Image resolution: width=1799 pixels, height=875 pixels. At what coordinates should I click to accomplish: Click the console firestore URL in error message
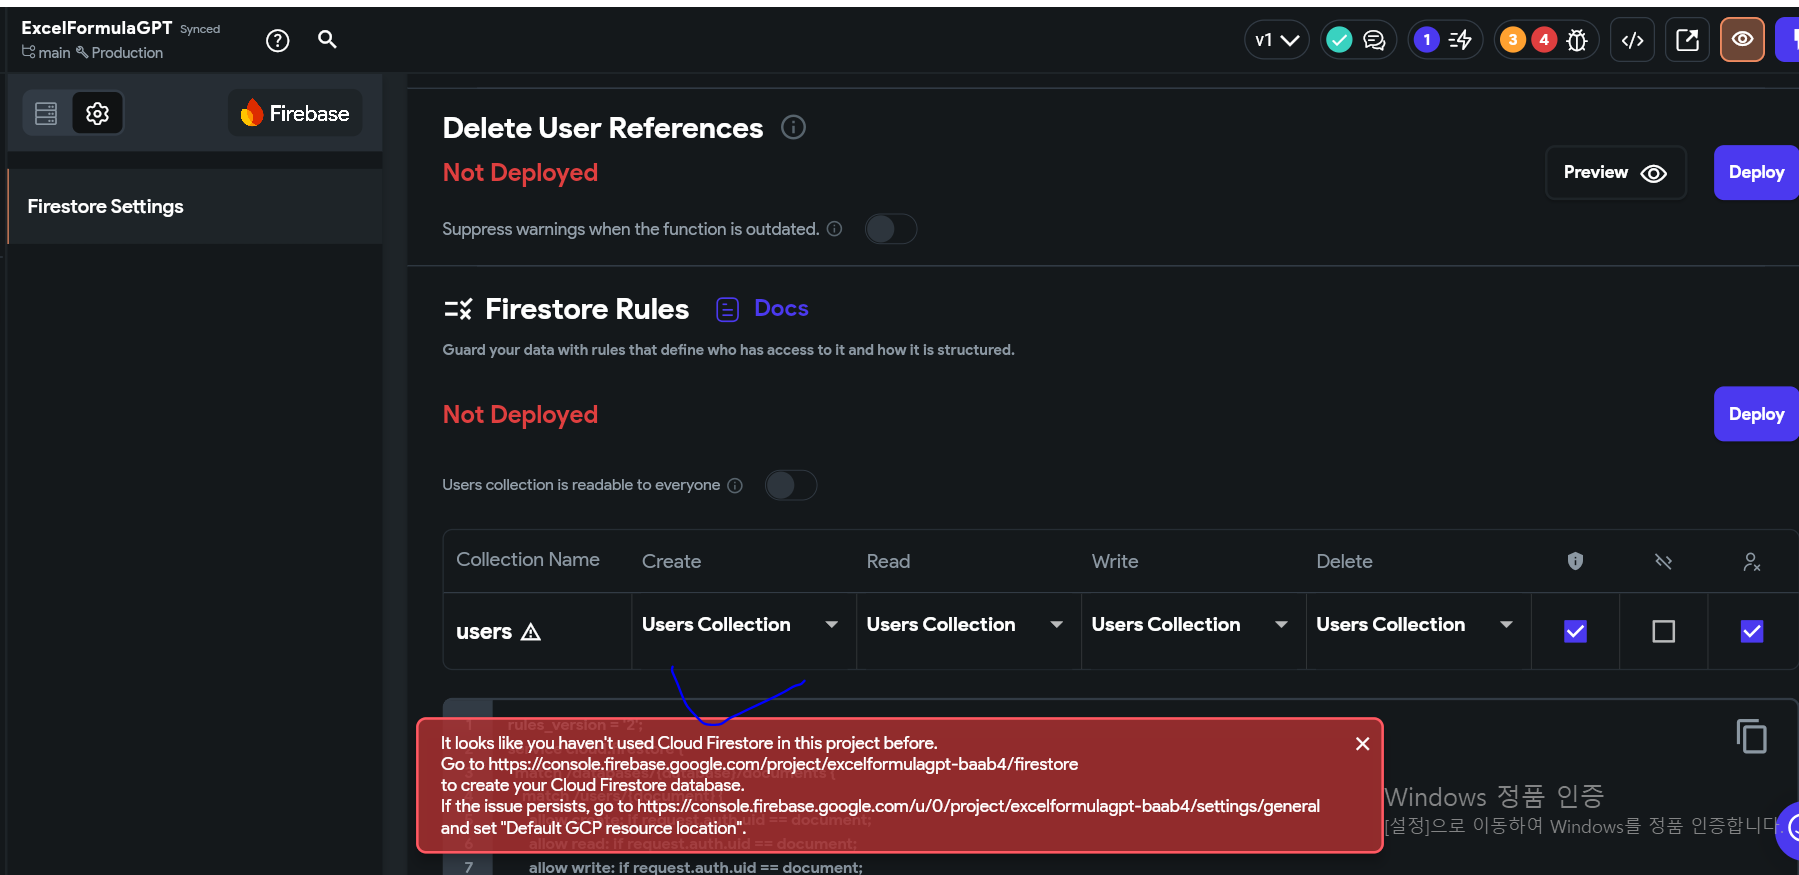pos(783,764)
